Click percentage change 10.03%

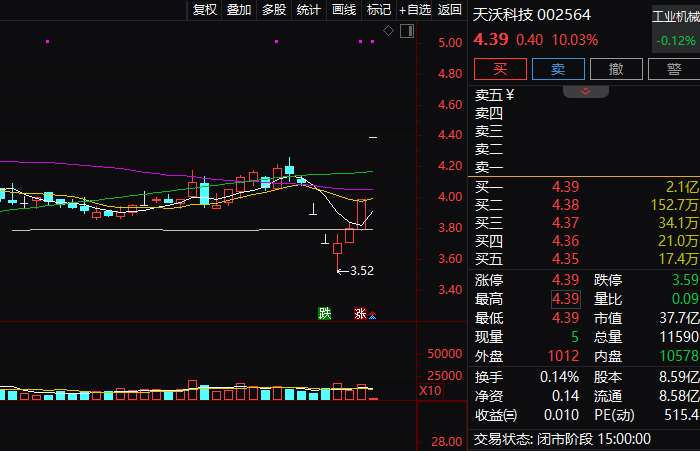point(575,40)
